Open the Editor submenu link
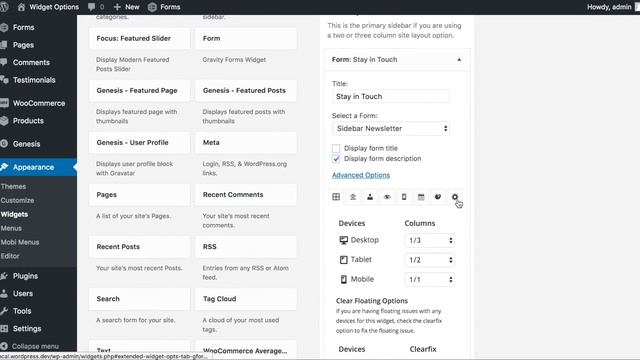 10,256
